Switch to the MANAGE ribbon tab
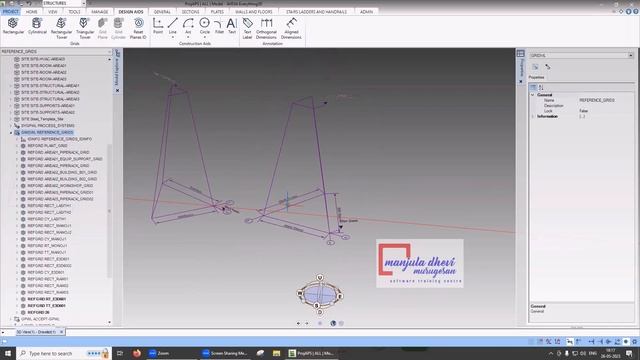This screenshot has height=360, width=640. [x=100, y=12]
